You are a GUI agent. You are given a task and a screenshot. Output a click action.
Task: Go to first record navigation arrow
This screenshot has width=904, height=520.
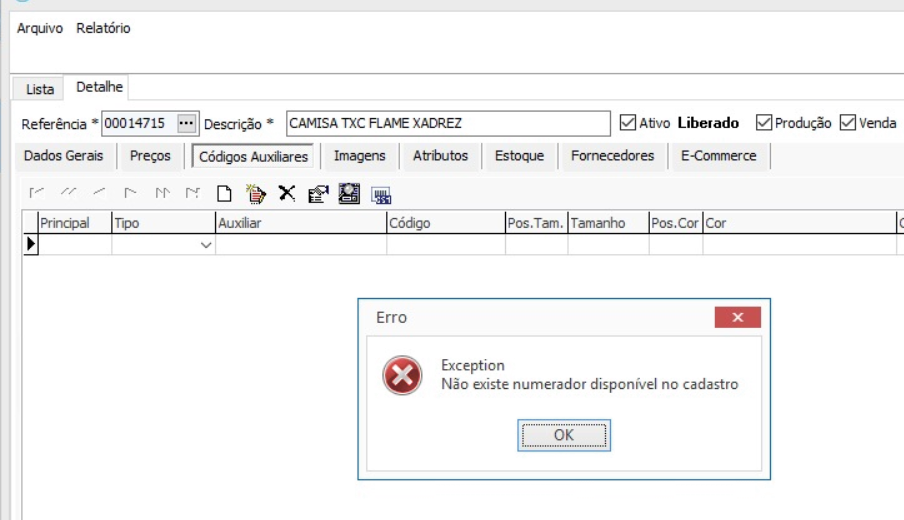pyautogui.click(x=37, y=194)
